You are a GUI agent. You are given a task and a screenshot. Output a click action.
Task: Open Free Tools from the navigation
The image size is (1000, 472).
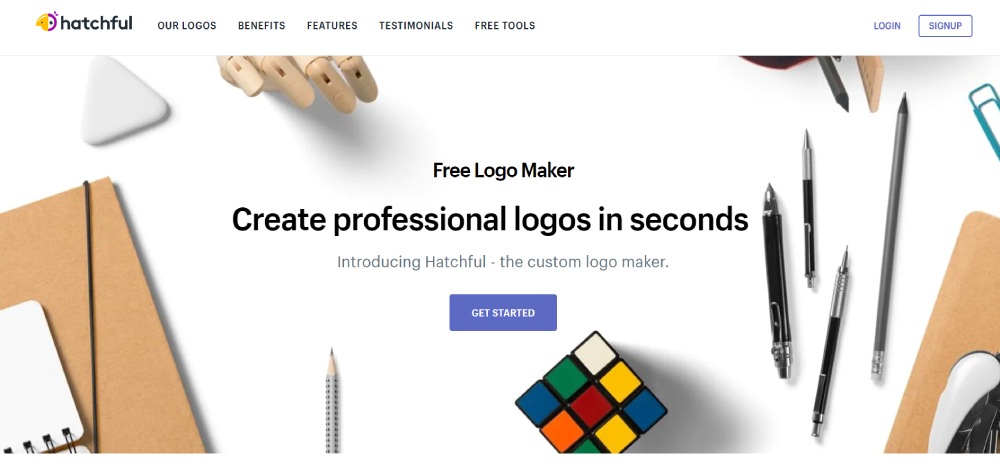pos(505,26)
